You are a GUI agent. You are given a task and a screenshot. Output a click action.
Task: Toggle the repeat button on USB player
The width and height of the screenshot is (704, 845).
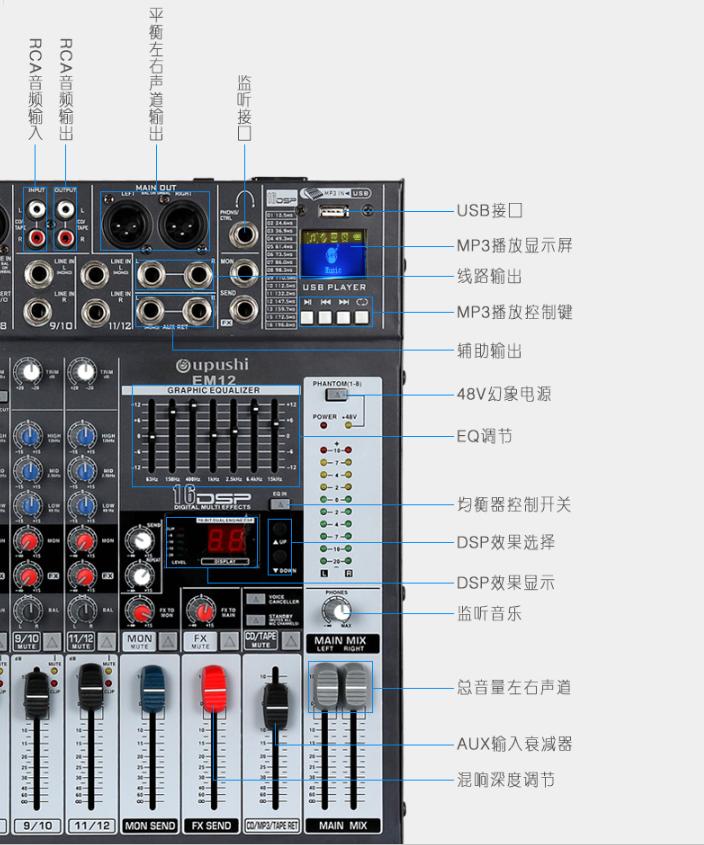tap(362, 317)
